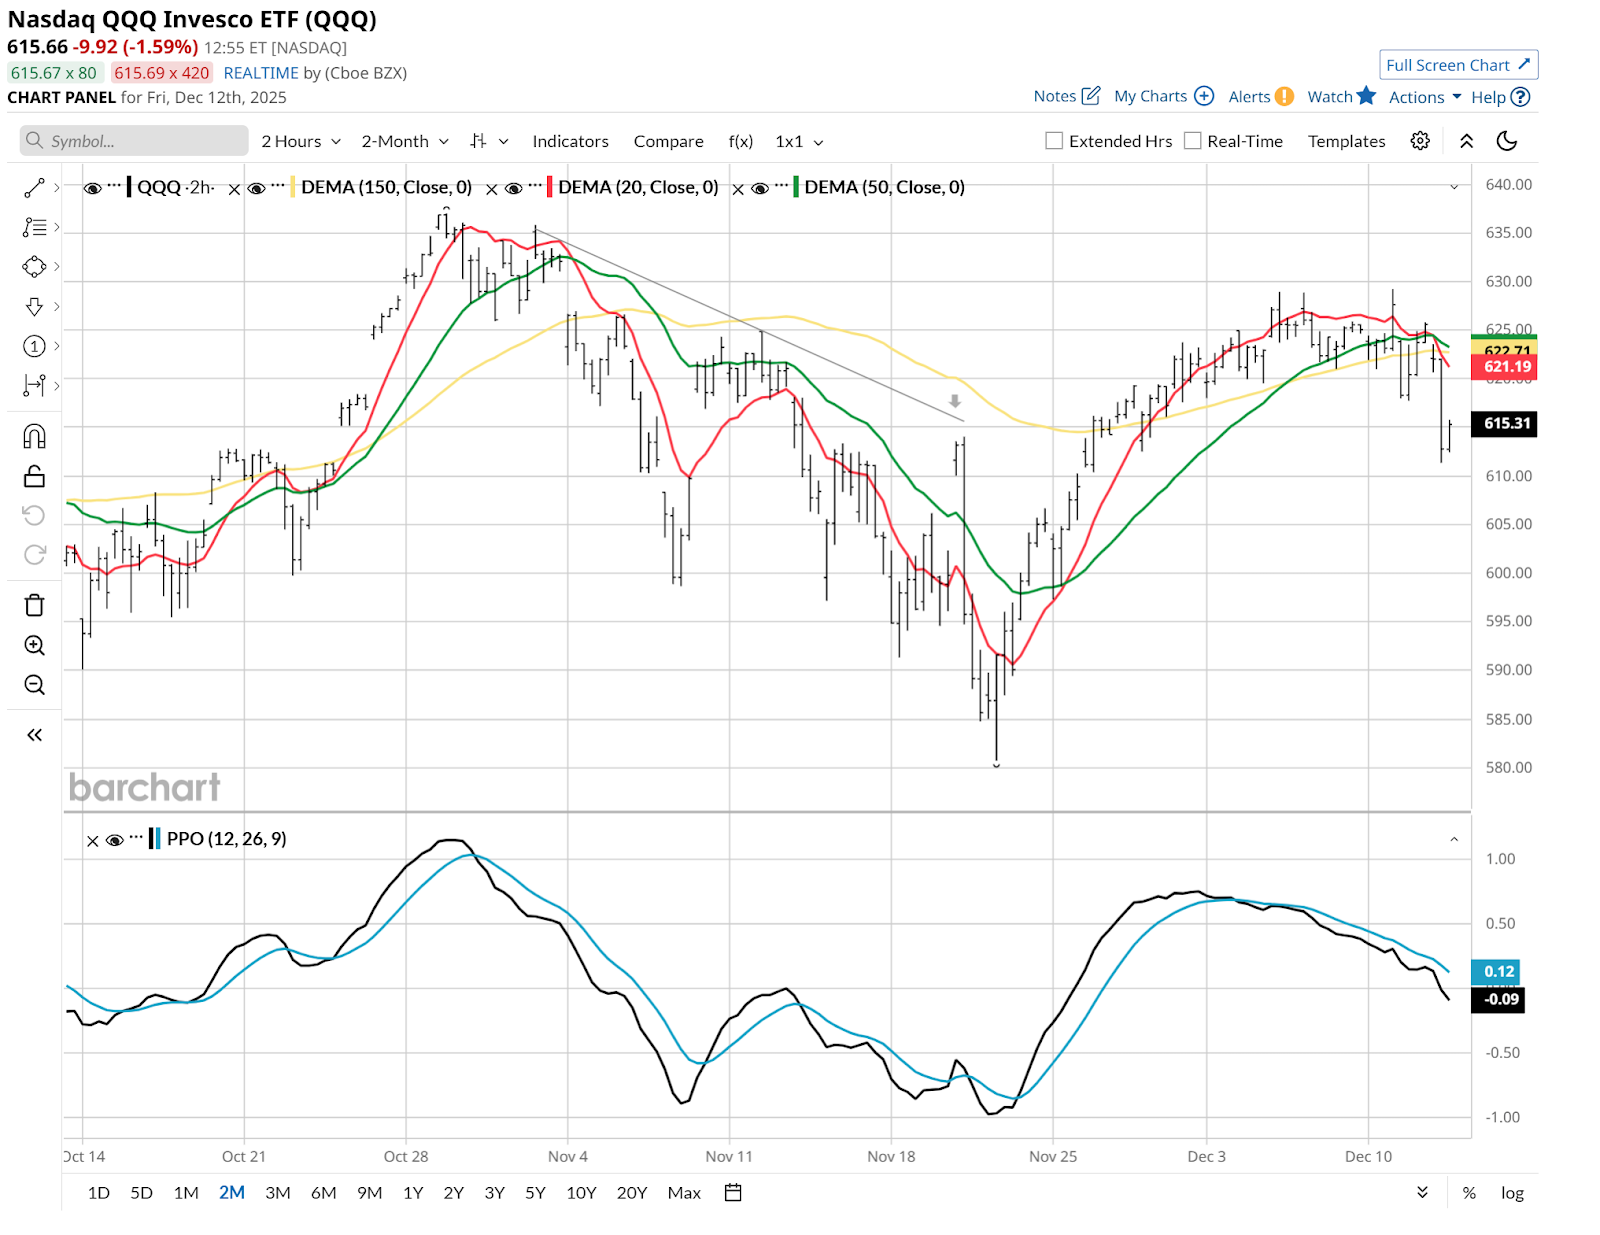The image size is (1600, 1235).
Task: Open the bar type dropdown
Action: tap(490, 141)
